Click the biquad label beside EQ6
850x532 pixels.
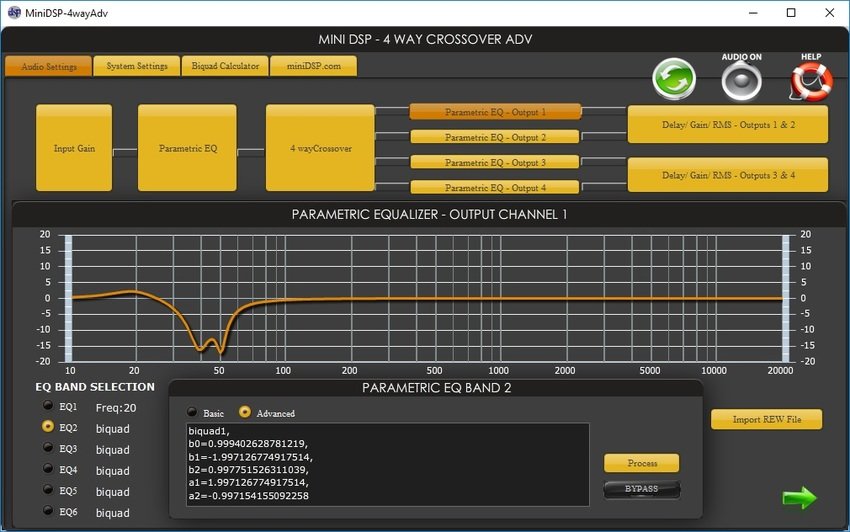pos(113,513)
